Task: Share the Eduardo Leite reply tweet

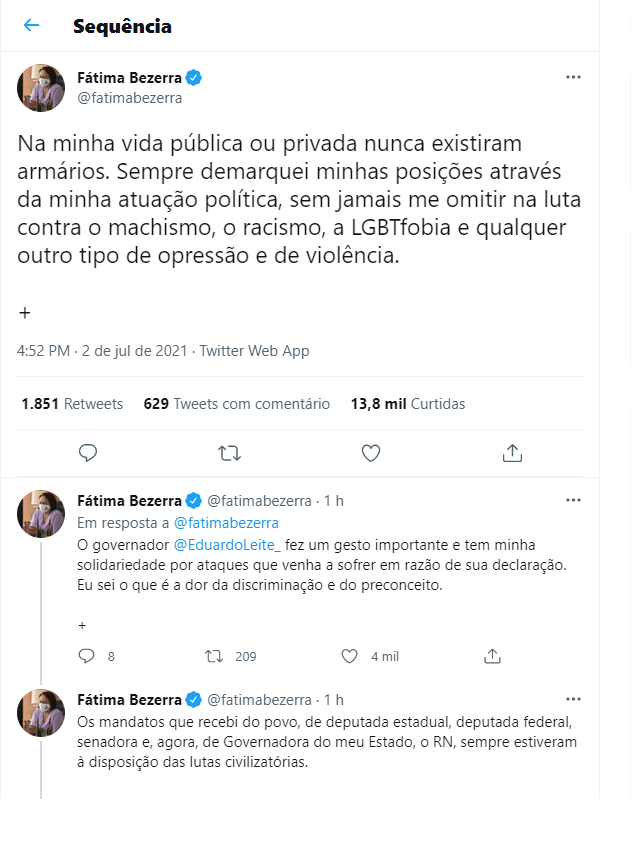Action: click(492, 656)
